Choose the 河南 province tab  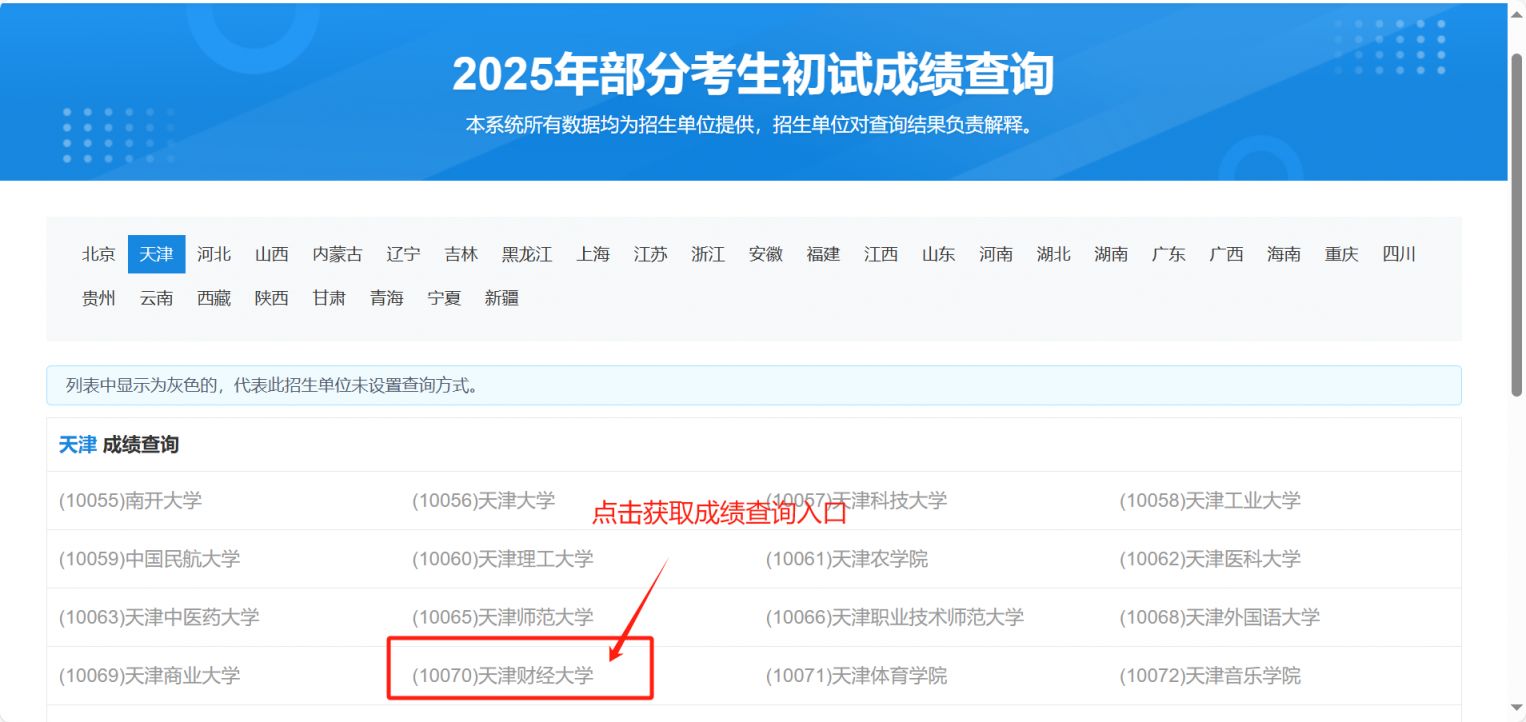point(996,254)
